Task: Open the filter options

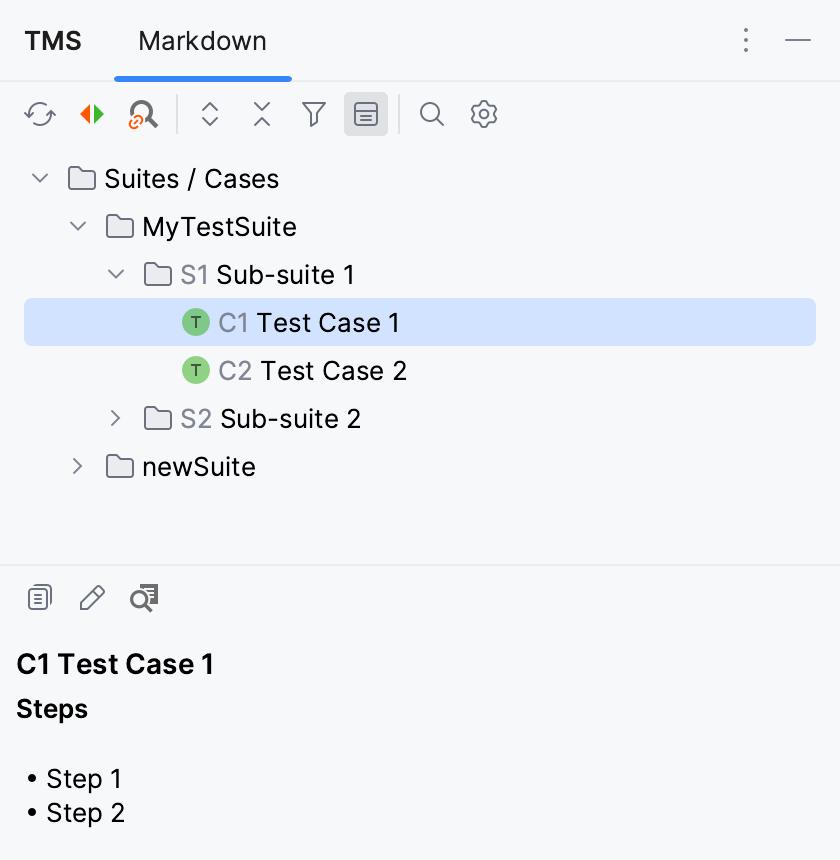Action: [313, 114]
